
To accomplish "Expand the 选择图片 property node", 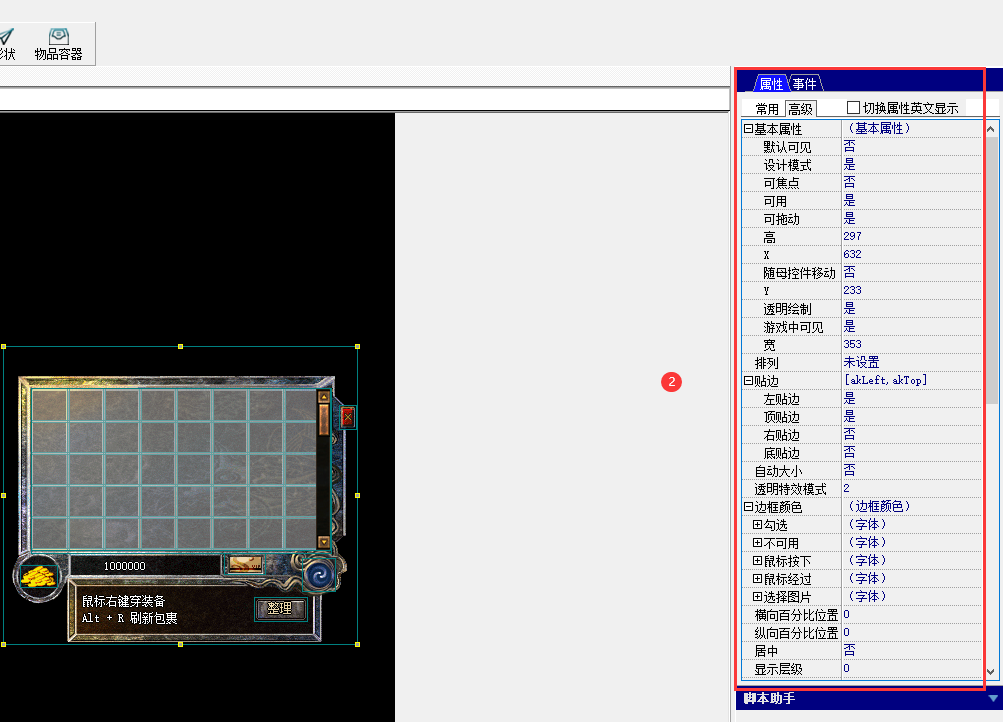I will click(x=757, y=596).
